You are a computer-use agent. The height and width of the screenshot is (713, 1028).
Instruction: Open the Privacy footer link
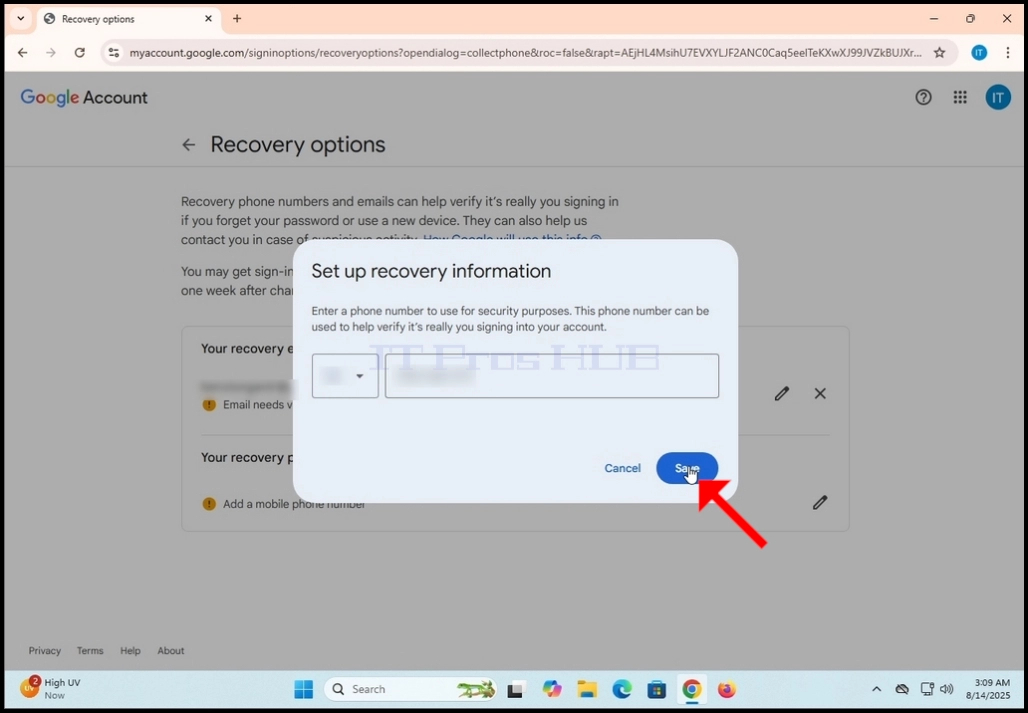point(45,651)
